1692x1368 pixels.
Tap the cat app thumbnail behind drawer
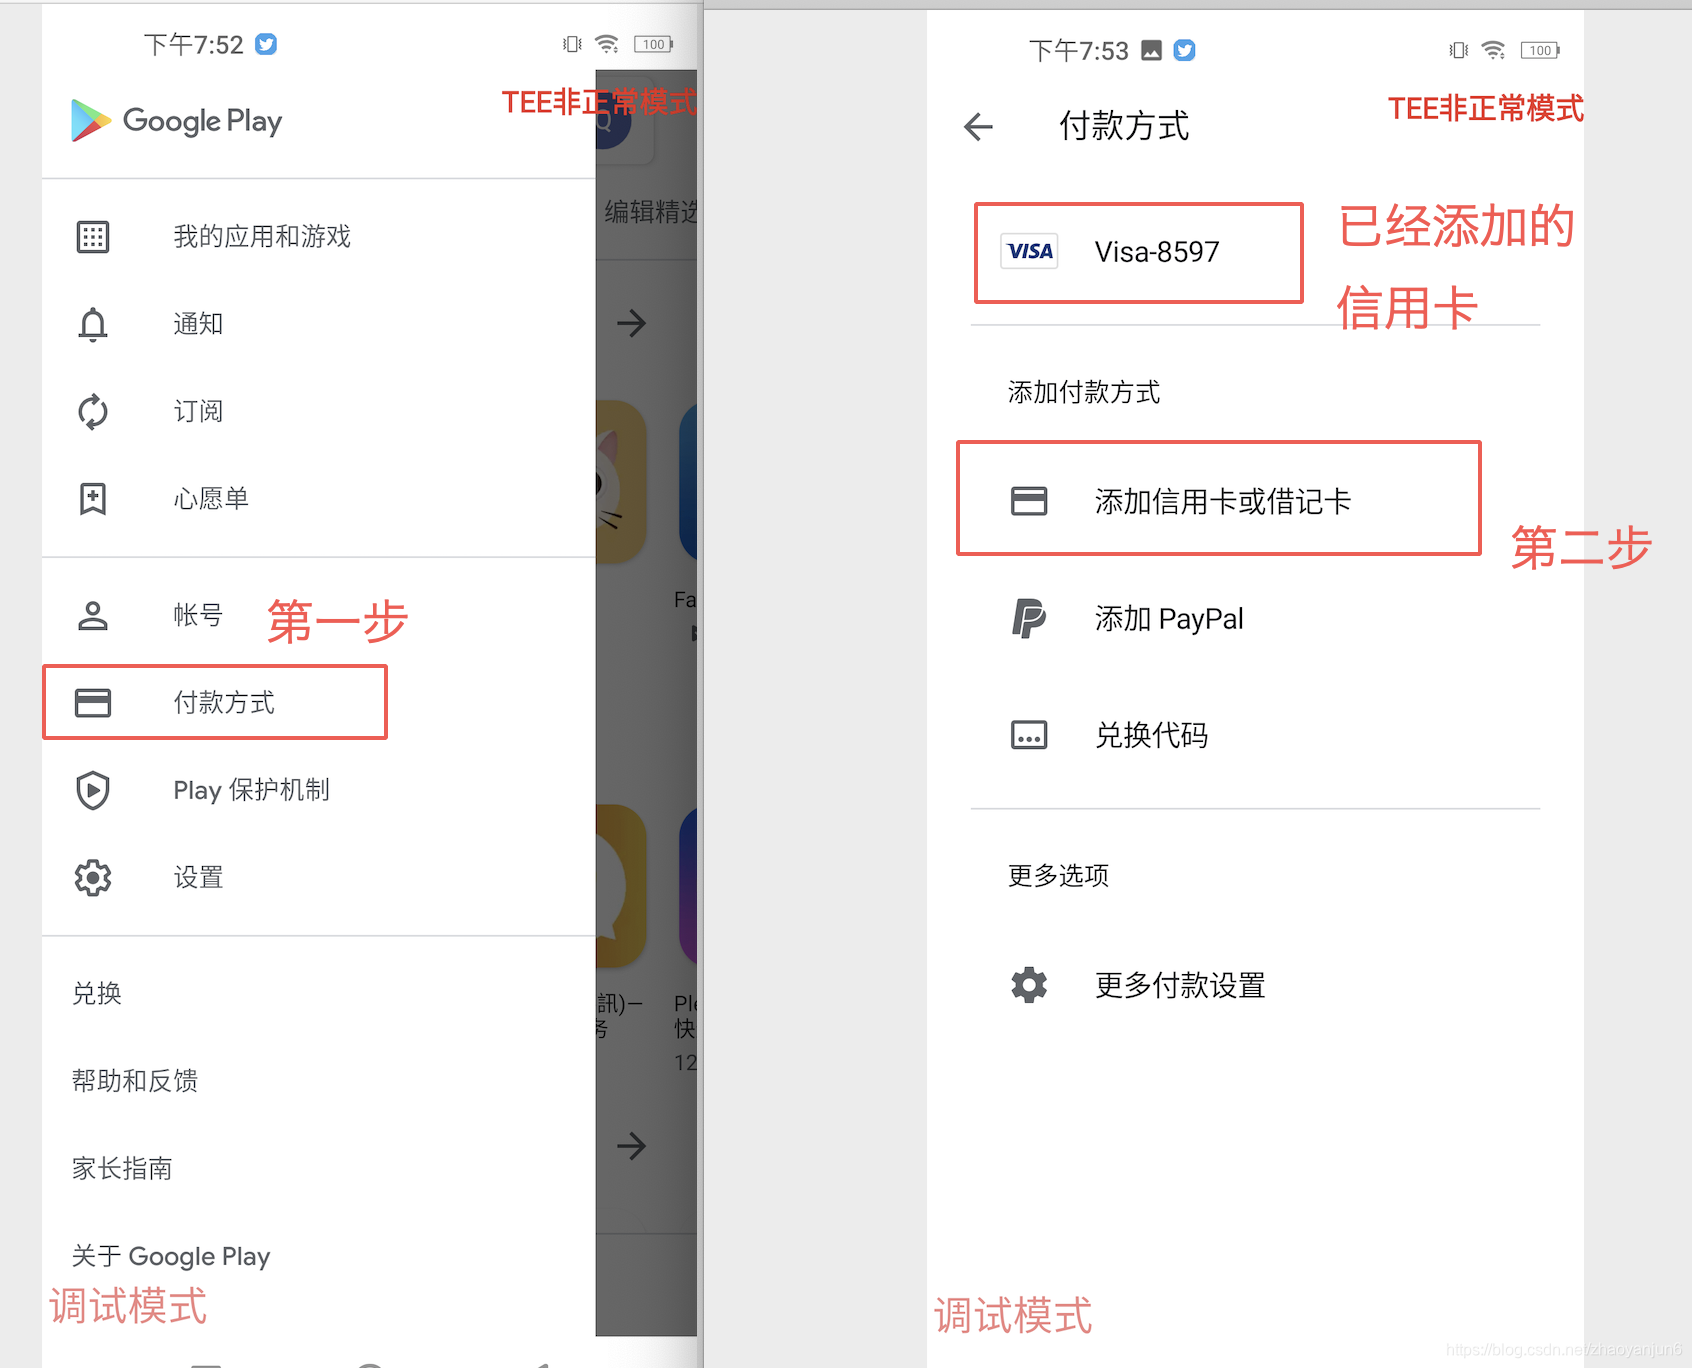pyautogui.click(x=621, y=481)
